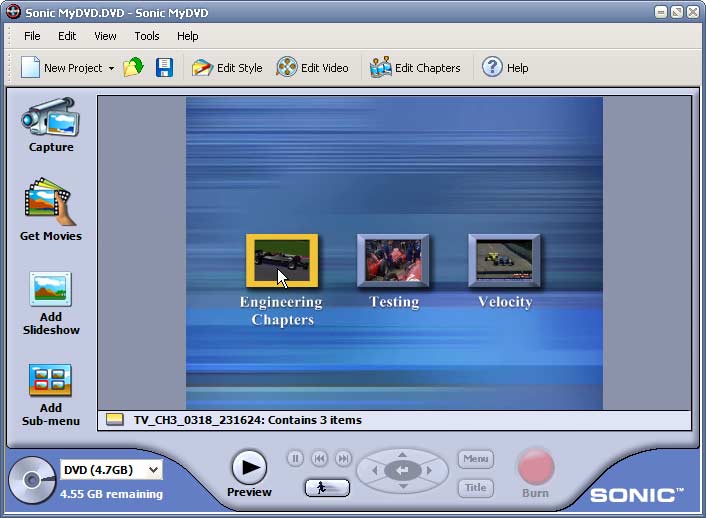Screen dimensions: 706x518
Task: Close the Sonic MyDVD window
Action: tap(693, 12)
